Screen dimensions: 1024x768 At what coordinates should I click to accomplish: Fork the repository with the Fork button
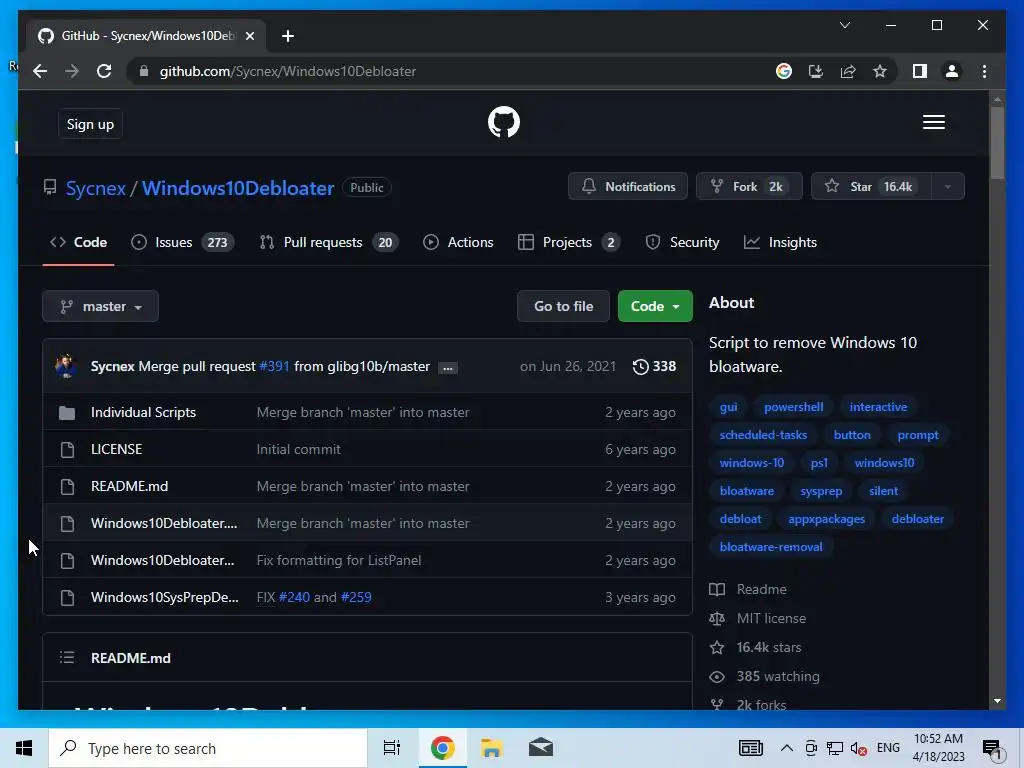click(x=749, y=187)
